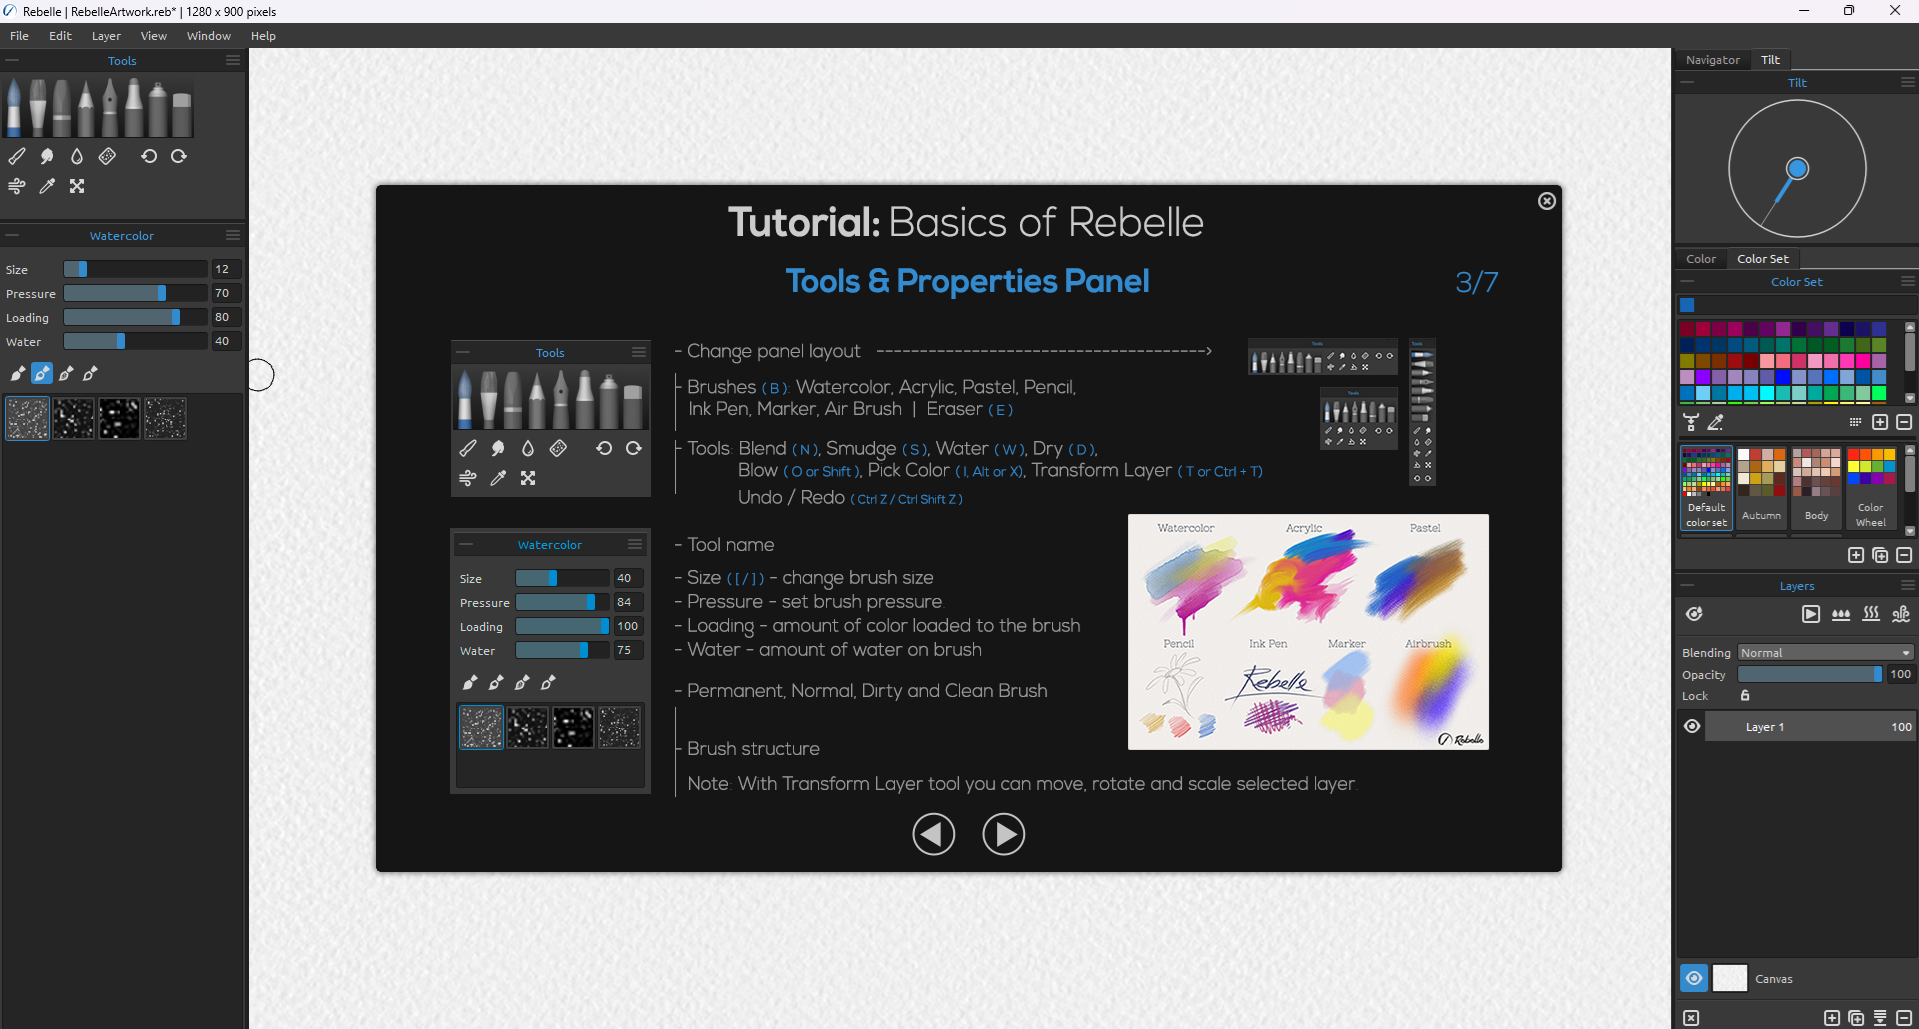The image size is (1919, 1029).
Task: Click the Undo arrow in Tools panel
Action: coord(149,156)
